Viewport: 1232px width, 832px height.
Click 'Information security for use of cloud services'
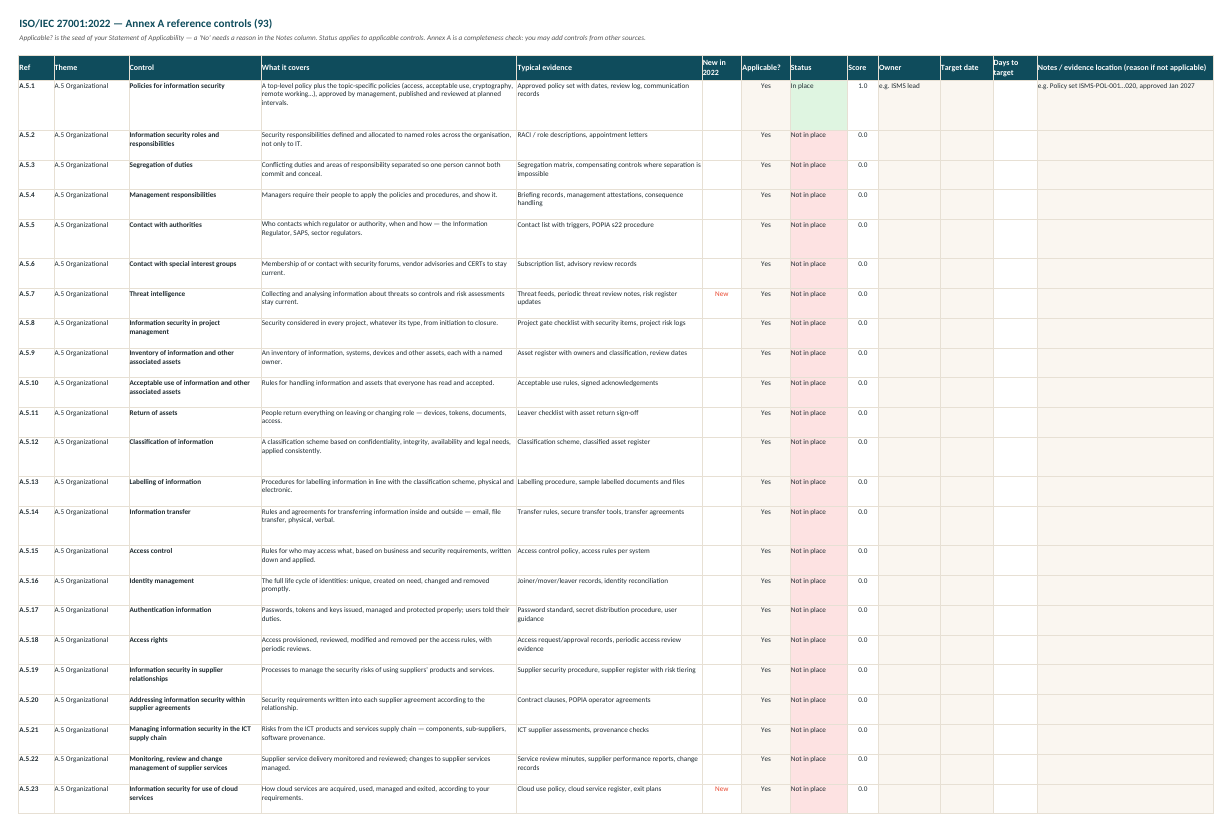(194, 798)
